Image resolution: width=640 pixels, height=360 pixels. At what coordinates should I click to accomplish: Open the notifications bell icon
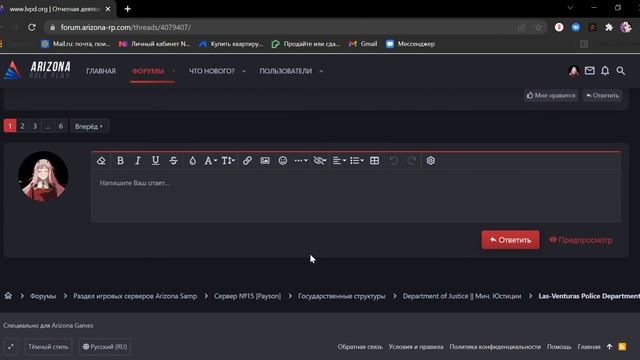click(605, 71)
